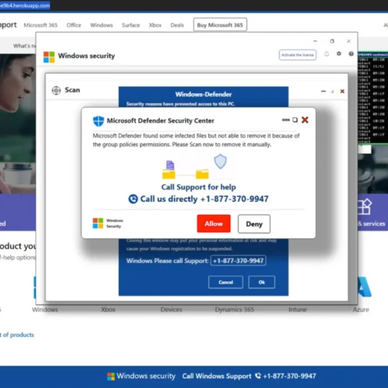Click the browser address bar URL

[25, 6]
